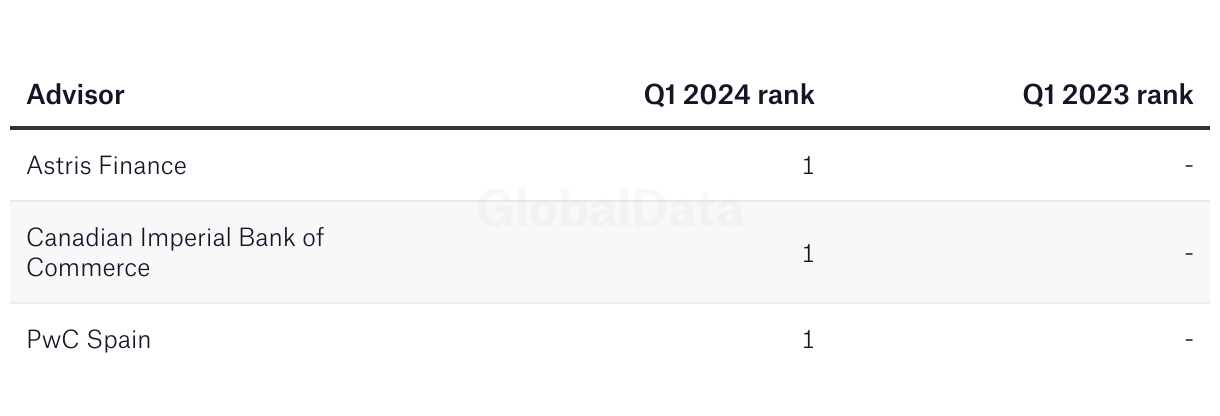Screen dimensions: 1220x416
Task: Click the faint GlobalData watermark
Action: pos(610,210)
